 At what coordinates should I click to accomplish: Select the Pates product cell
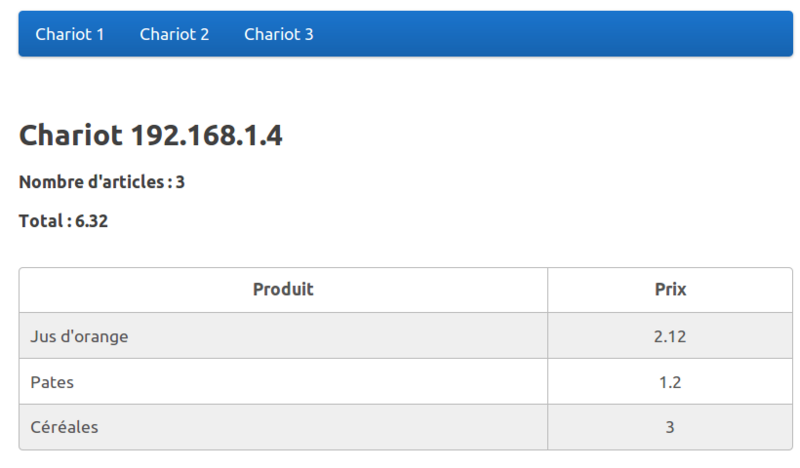point(52,382)
